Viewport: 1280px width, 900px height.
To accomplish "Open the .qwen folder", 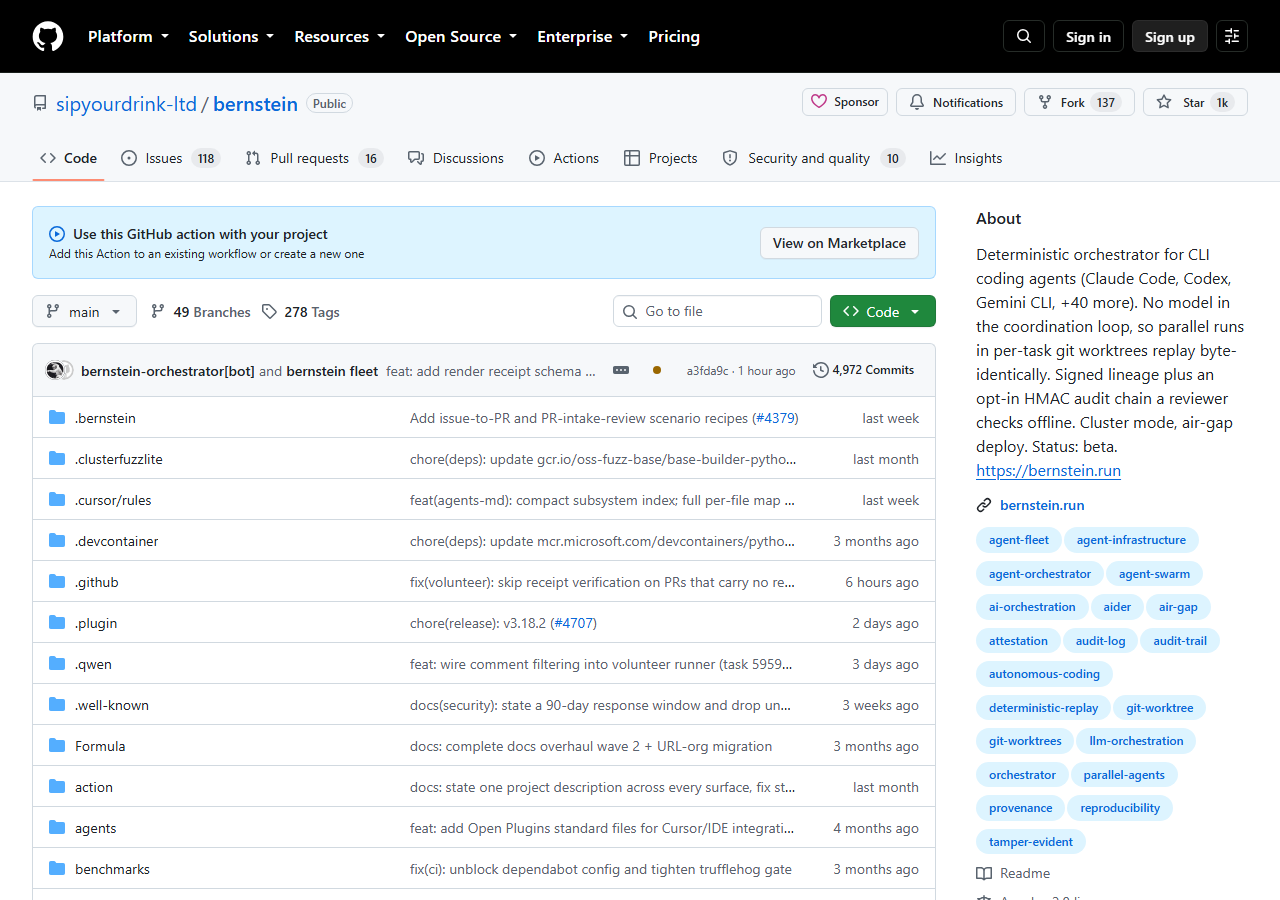I will point(93,664).
